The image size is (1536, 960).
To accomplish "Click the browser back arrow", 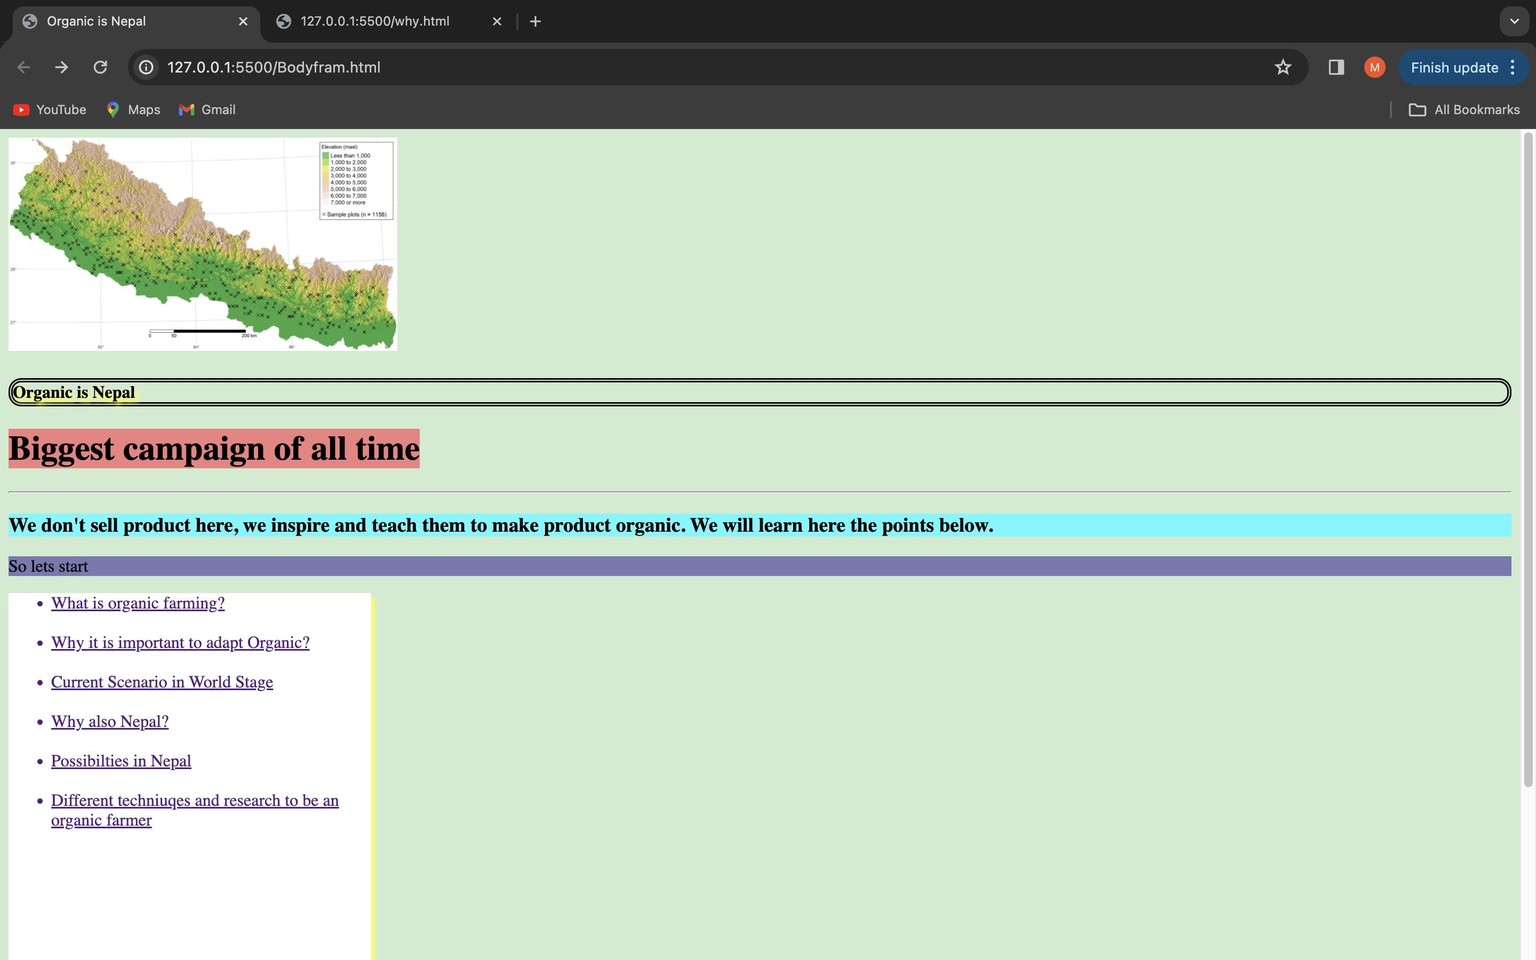I will pos(24,67).
